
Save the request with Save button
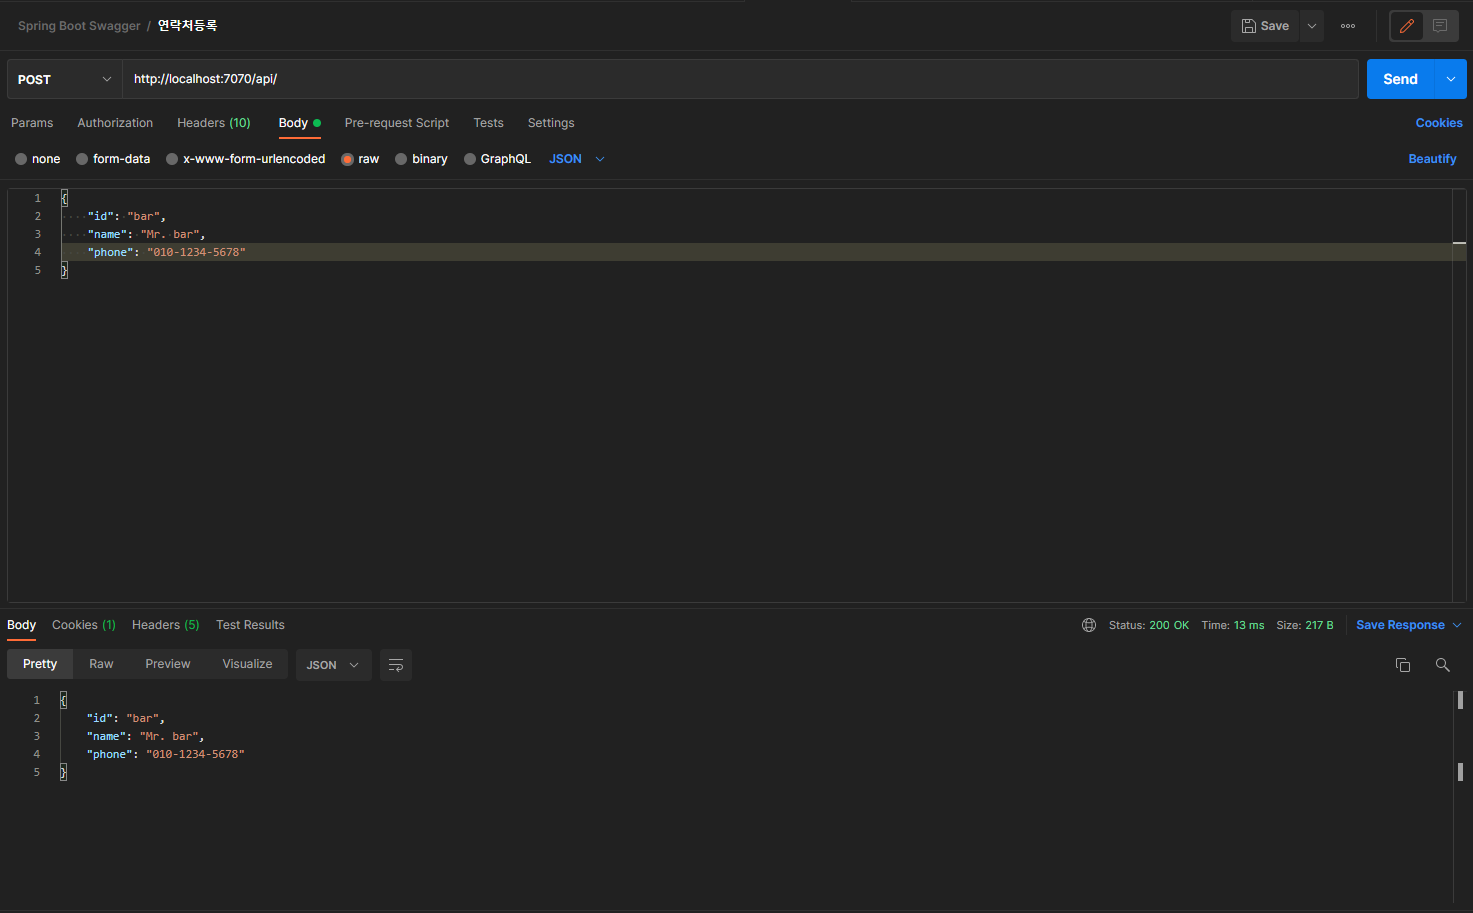[x=1265, y=26]
